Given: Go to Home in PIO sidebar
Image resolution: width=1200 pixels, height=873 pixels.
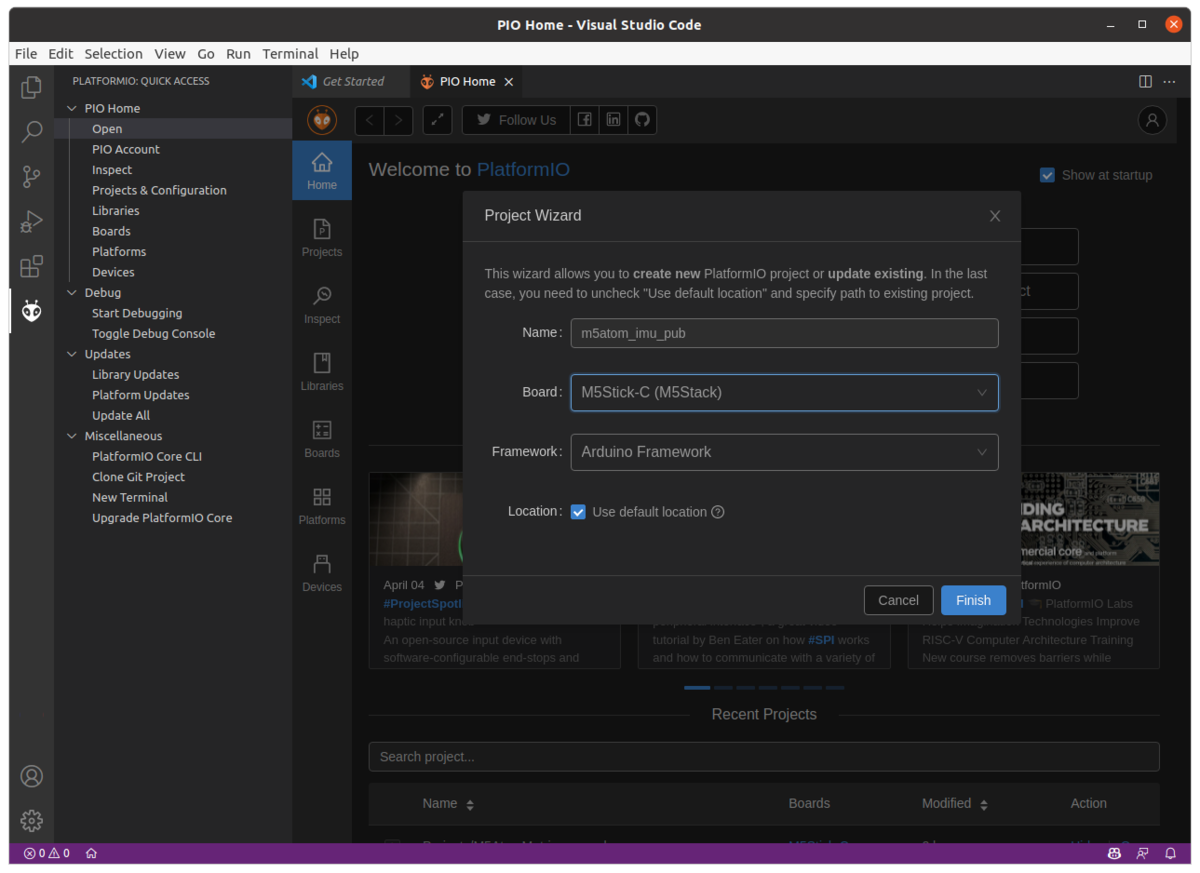Looking at the screenshot, I should point(322,171).
